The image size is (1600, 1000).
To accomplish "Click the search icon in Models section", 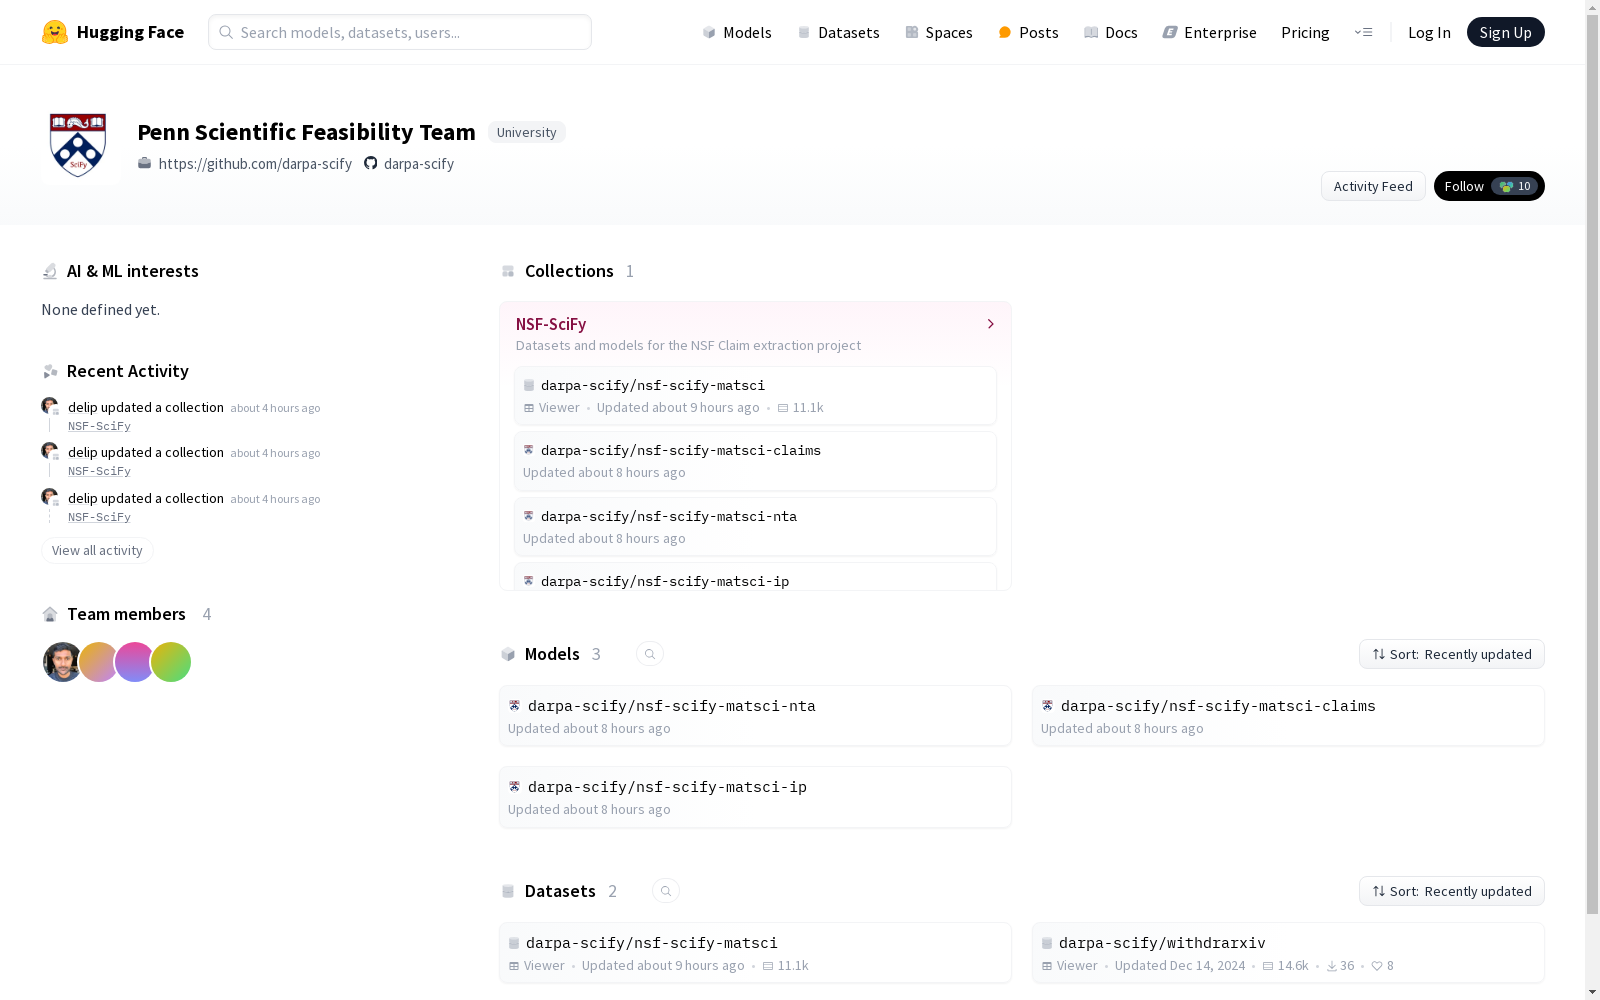I will (650, 654).
